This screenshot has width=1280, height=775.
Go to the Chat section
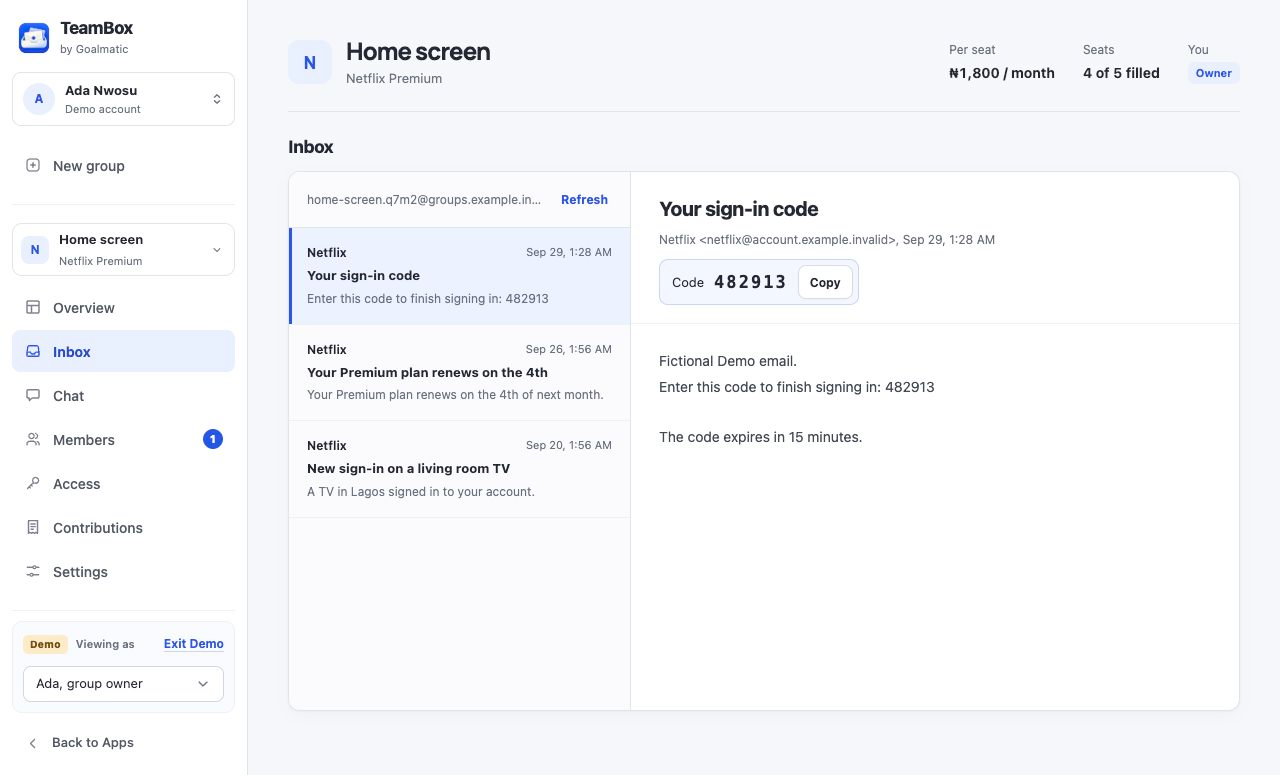pyautogui.click(x=123, y=395)
